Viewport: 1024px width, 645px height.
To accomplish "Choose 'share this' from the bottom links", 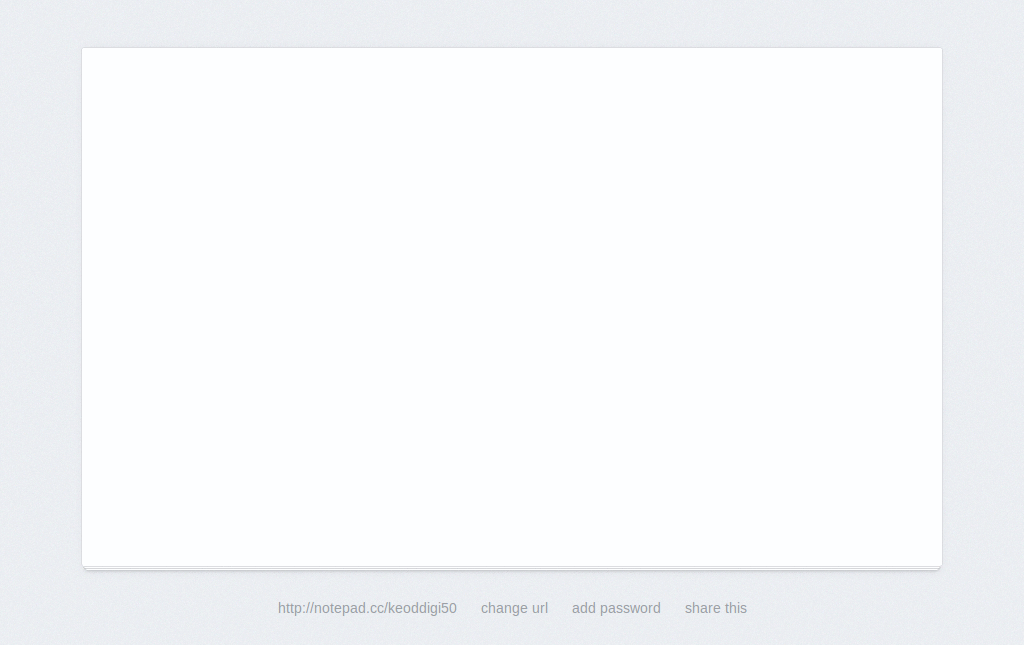I will (716, 608).
